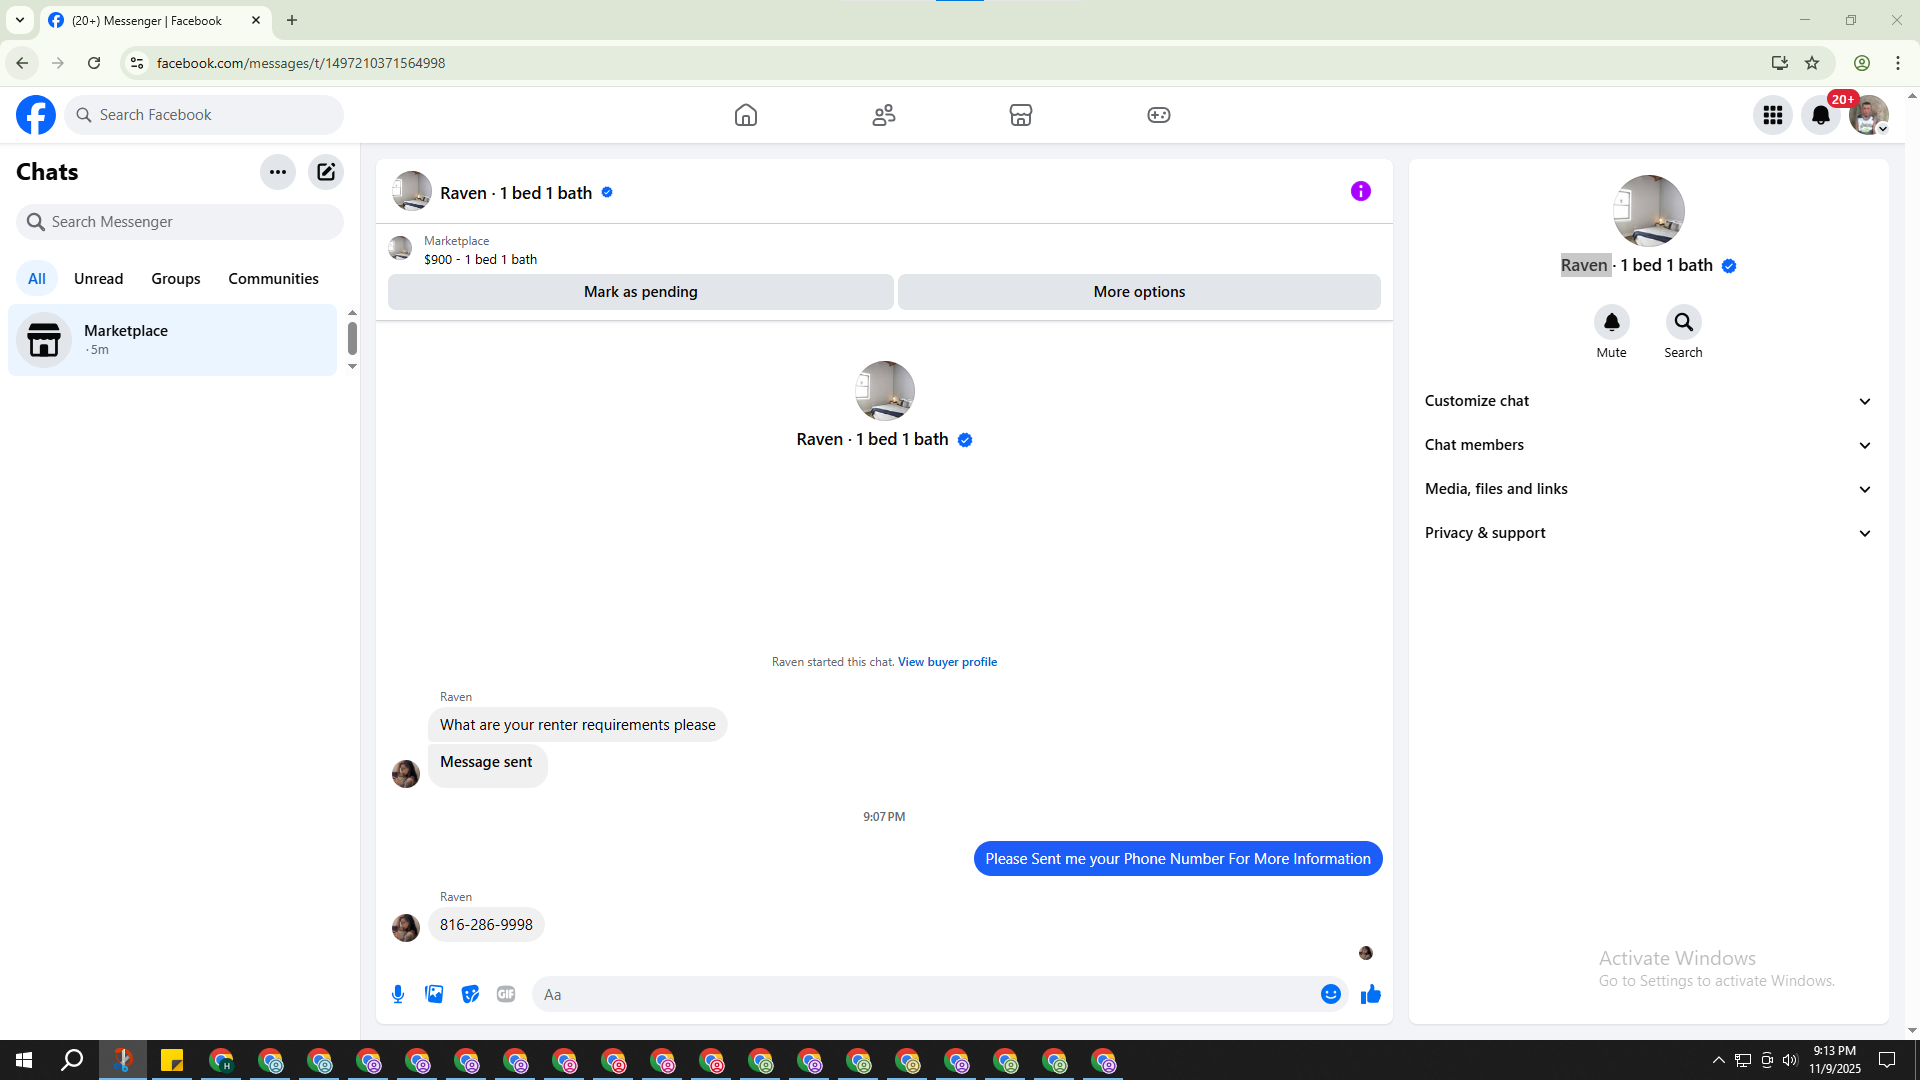Click the sent message about Phone Number
1920x1080 pixels.
[x=1178, y=859]
